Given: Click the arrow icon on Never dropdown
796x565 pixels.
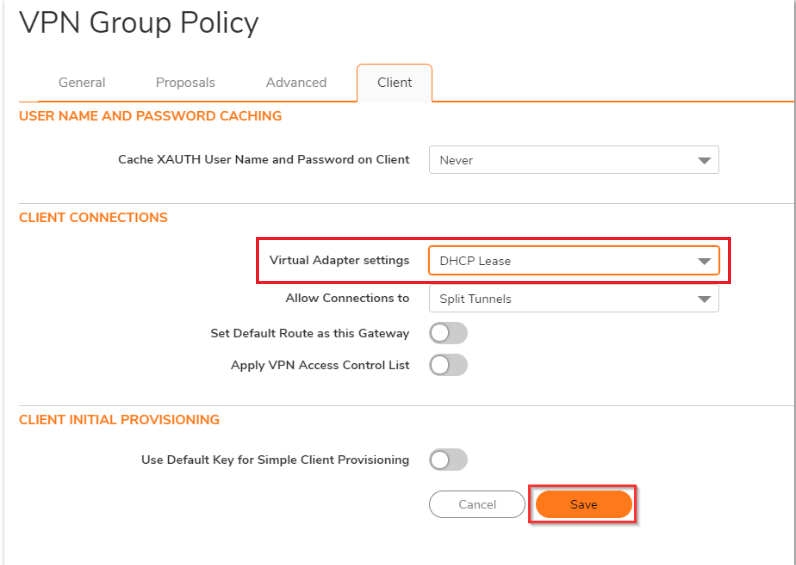Looking at the screenshot, I should (x=704, y=160).
